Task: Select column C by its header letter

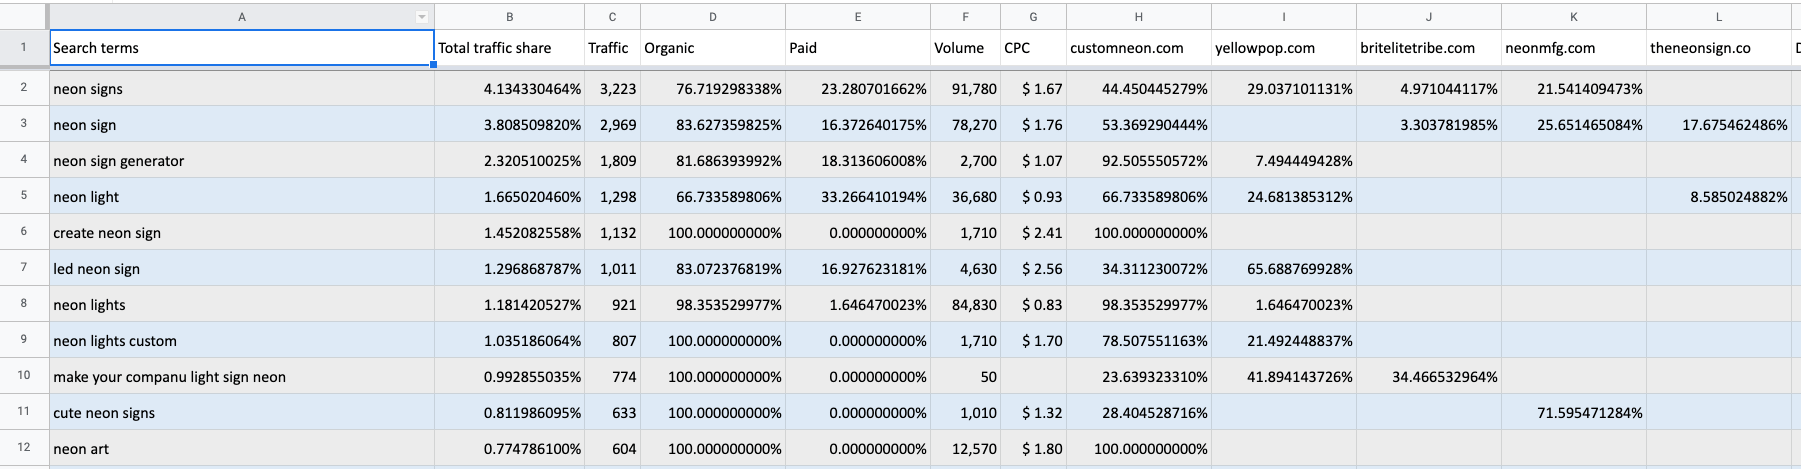Action: tap(612, 17)
